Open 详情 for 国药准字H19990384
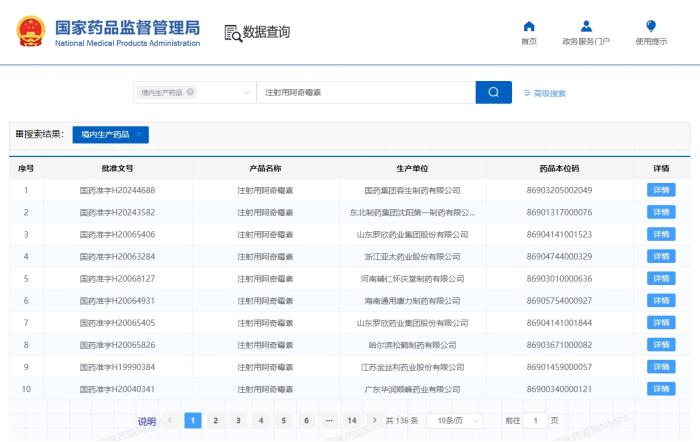 coord(661,367)
